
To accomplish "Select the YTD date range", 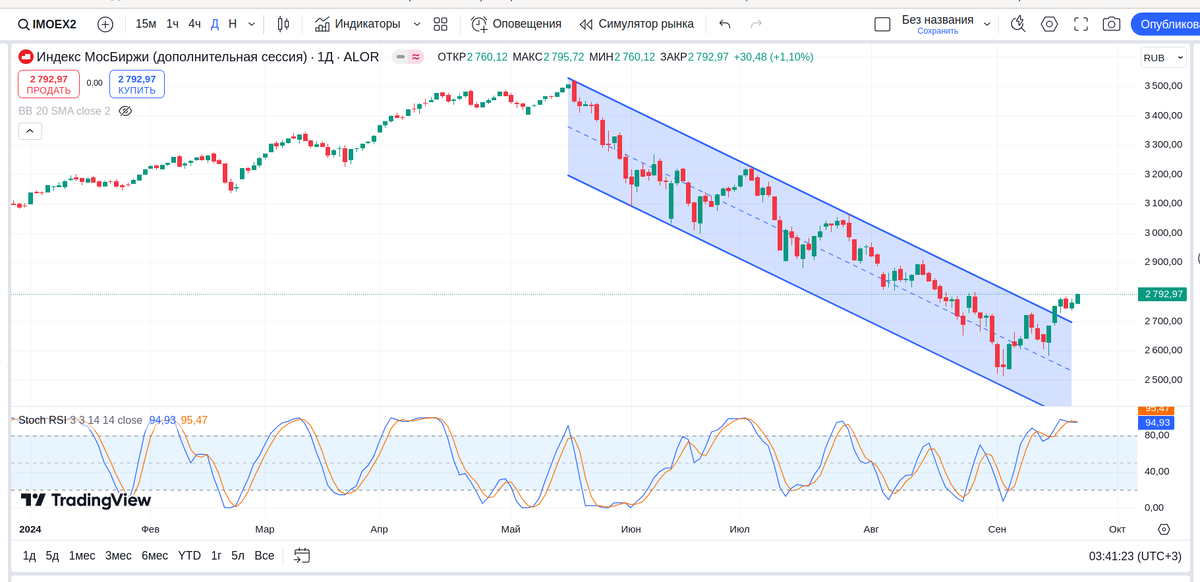I will (x=189, y=555).
